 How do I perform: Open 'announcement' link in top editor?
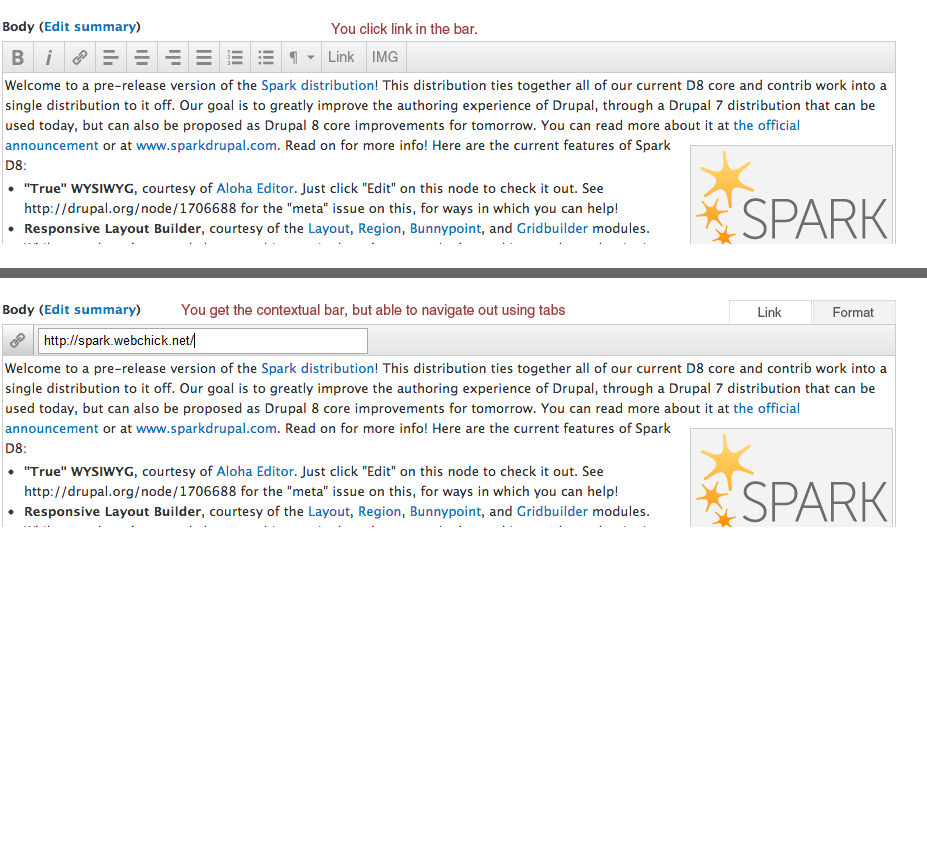(x=52, y=145)
